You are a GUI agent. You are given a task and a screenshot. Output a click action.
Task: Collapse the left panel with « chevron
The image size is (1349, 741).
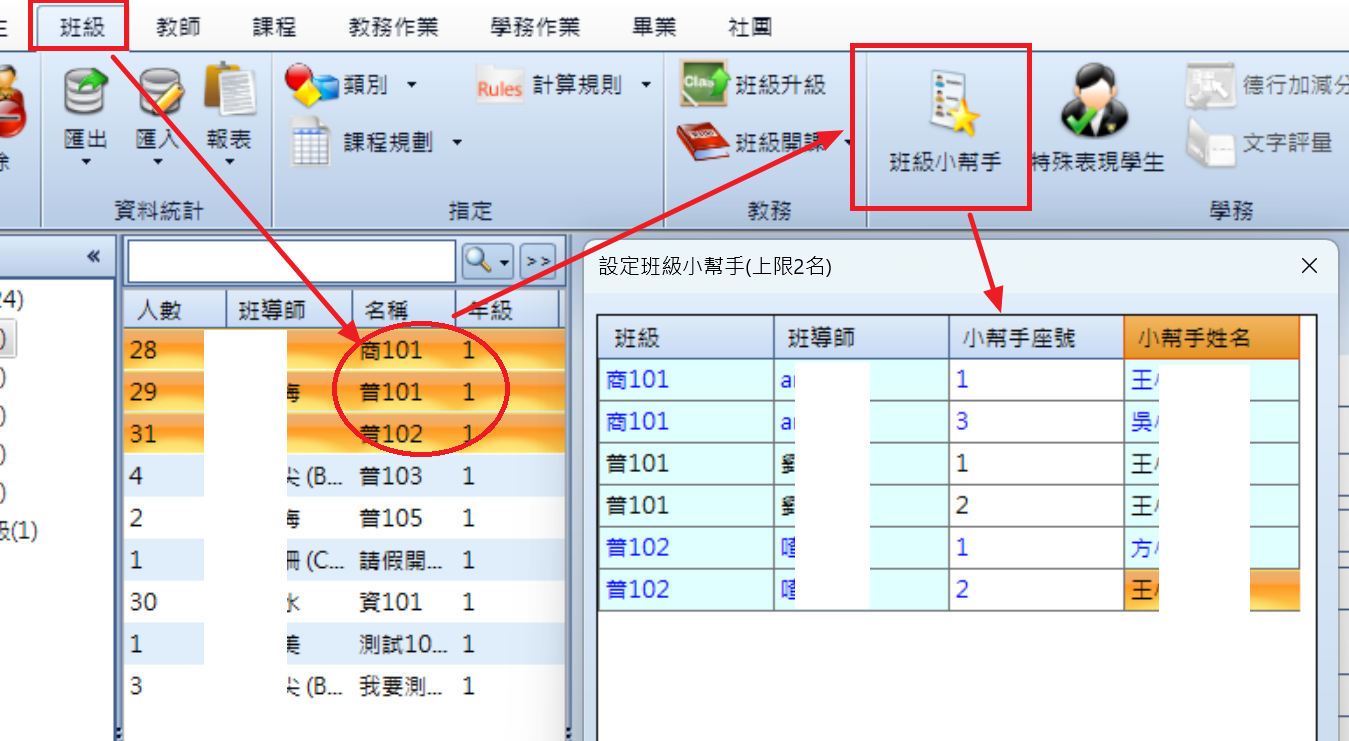(94, 258)
